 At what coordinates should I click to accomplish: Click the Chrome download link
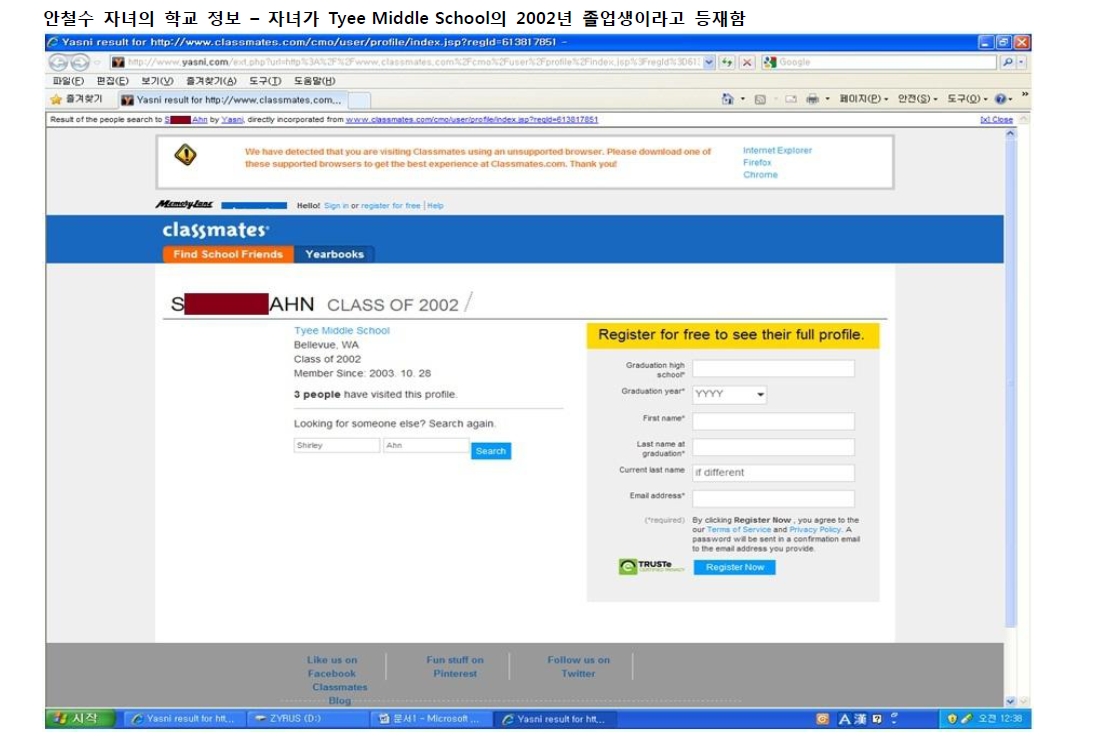tap(760, 174)
